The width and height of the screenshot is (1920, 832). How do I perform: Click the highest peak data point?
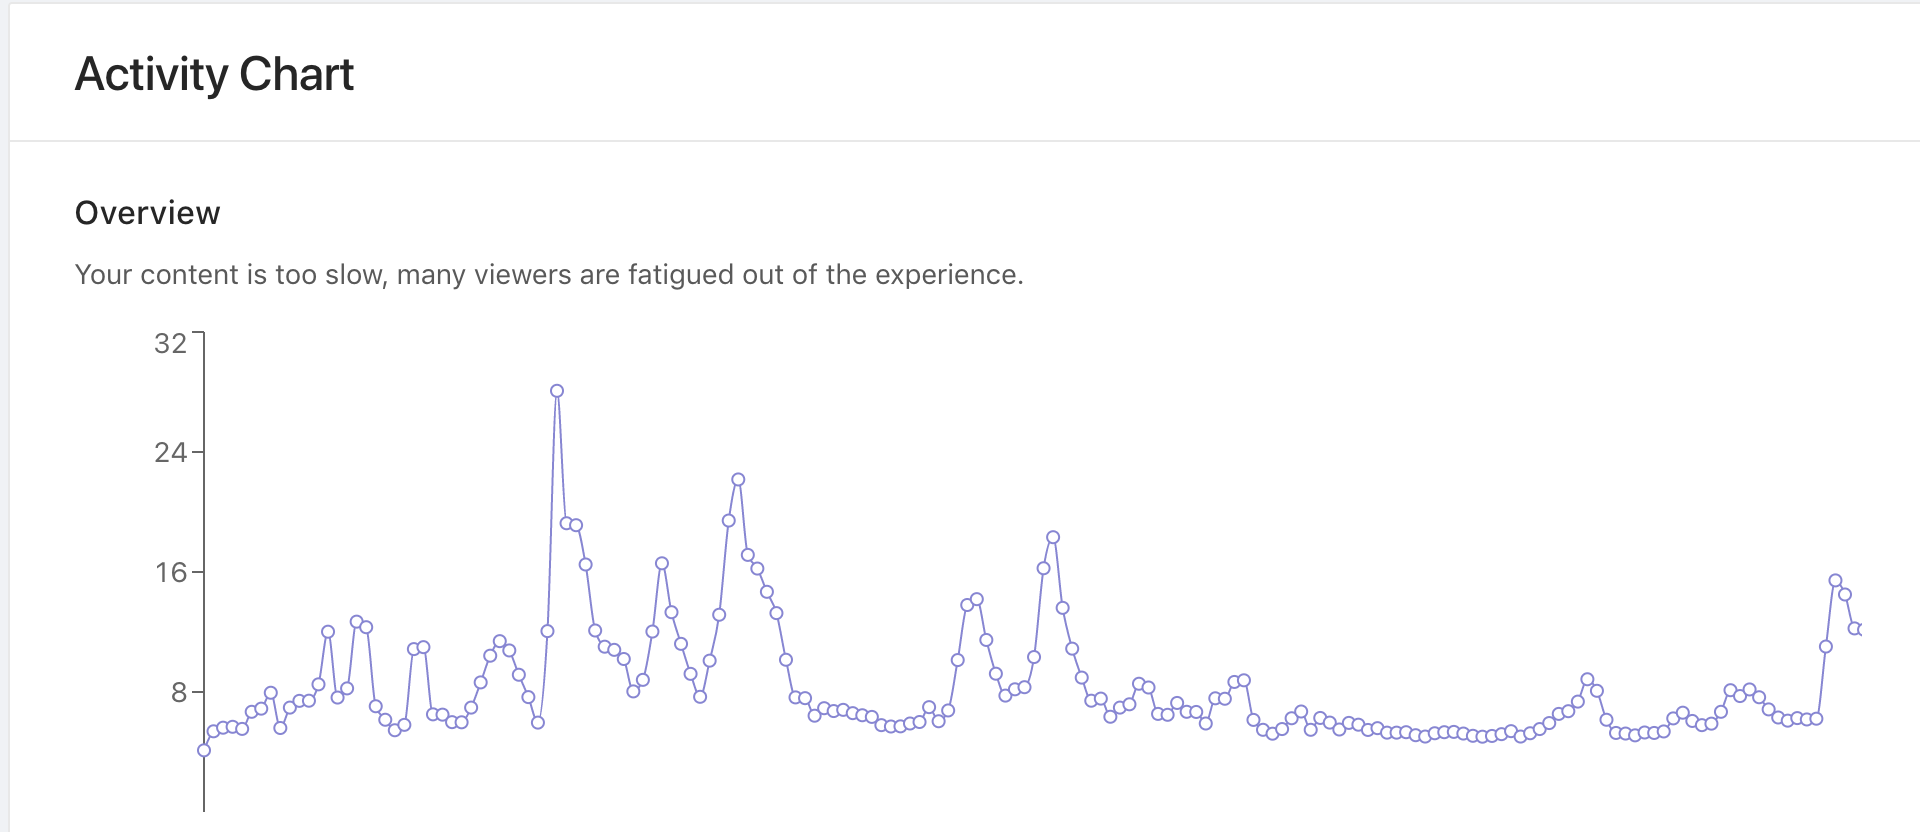(x=557, y=391)
